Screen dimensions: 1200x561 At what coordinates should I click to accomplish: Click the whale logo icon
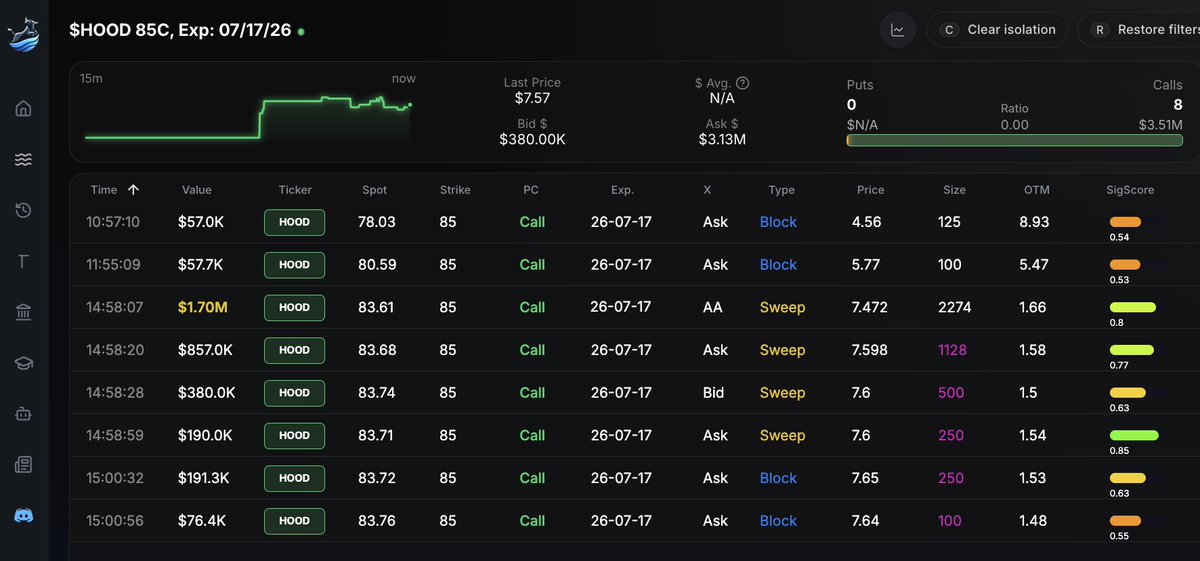click(x=24, y=33)
